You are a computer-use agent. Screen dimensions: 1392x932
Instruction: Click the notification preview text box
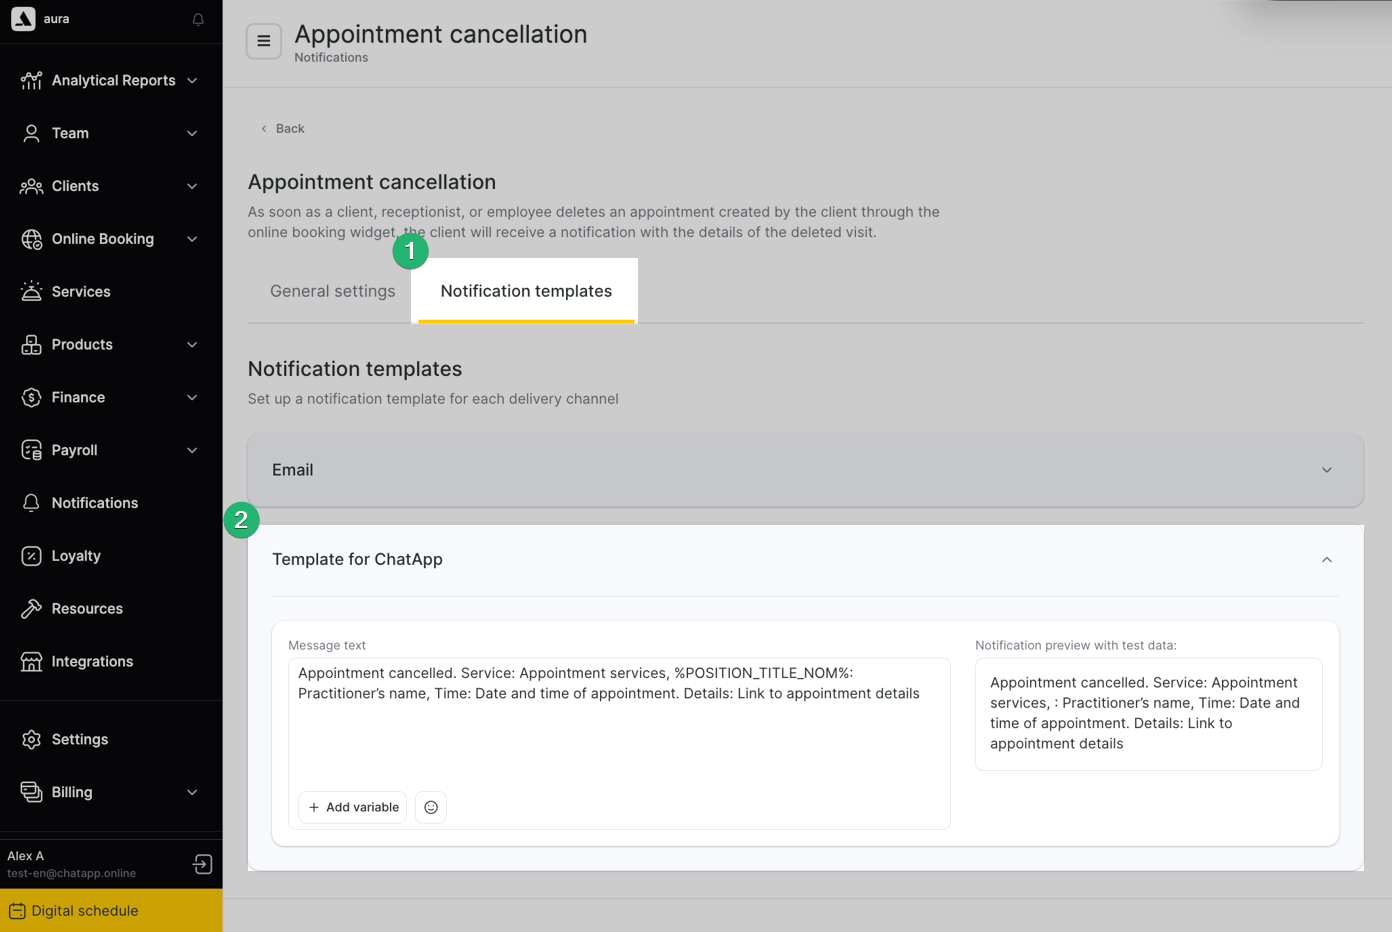1149,714
